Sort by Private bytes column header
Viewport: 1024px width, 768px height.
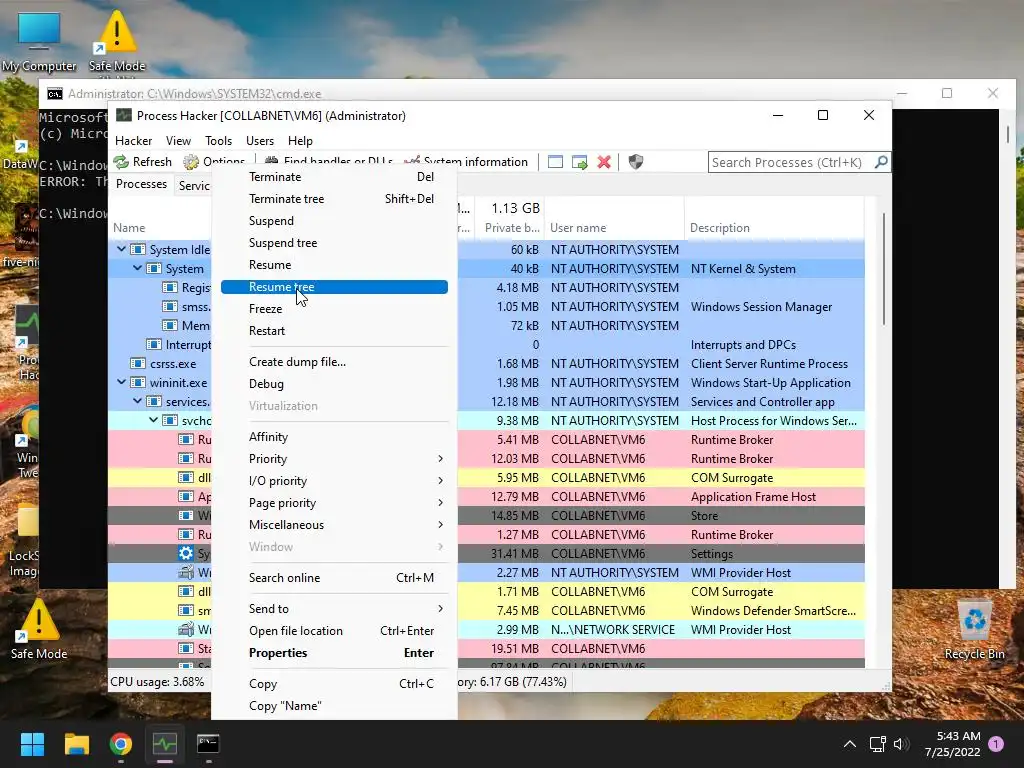tap(512, 228)
